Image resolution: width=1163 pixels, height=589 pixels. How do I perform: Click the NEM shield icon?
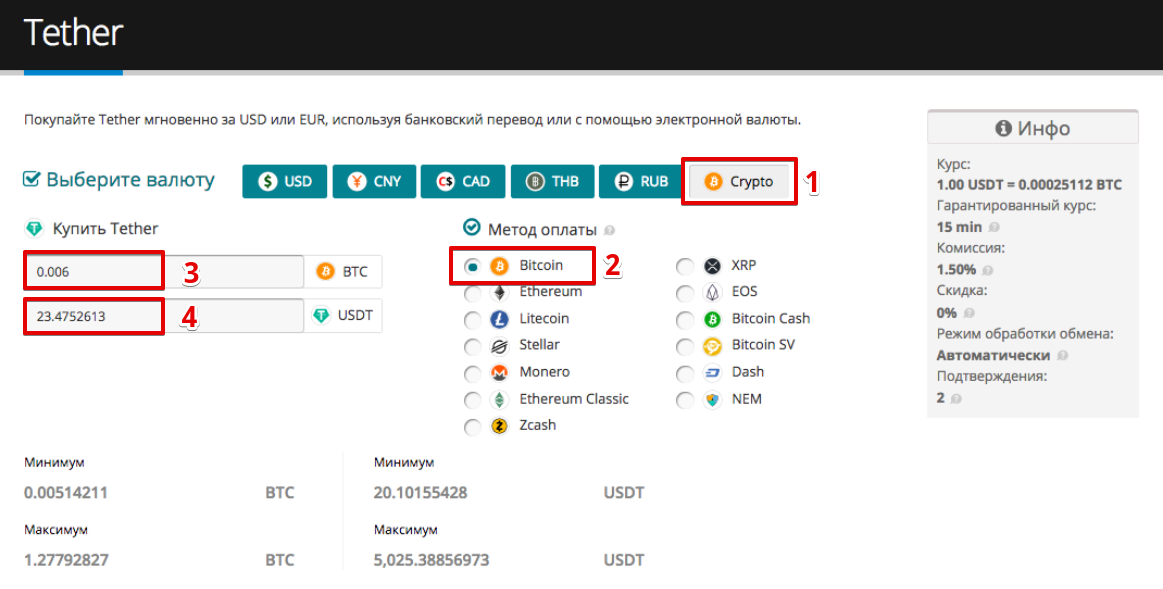tap(712, 399)
